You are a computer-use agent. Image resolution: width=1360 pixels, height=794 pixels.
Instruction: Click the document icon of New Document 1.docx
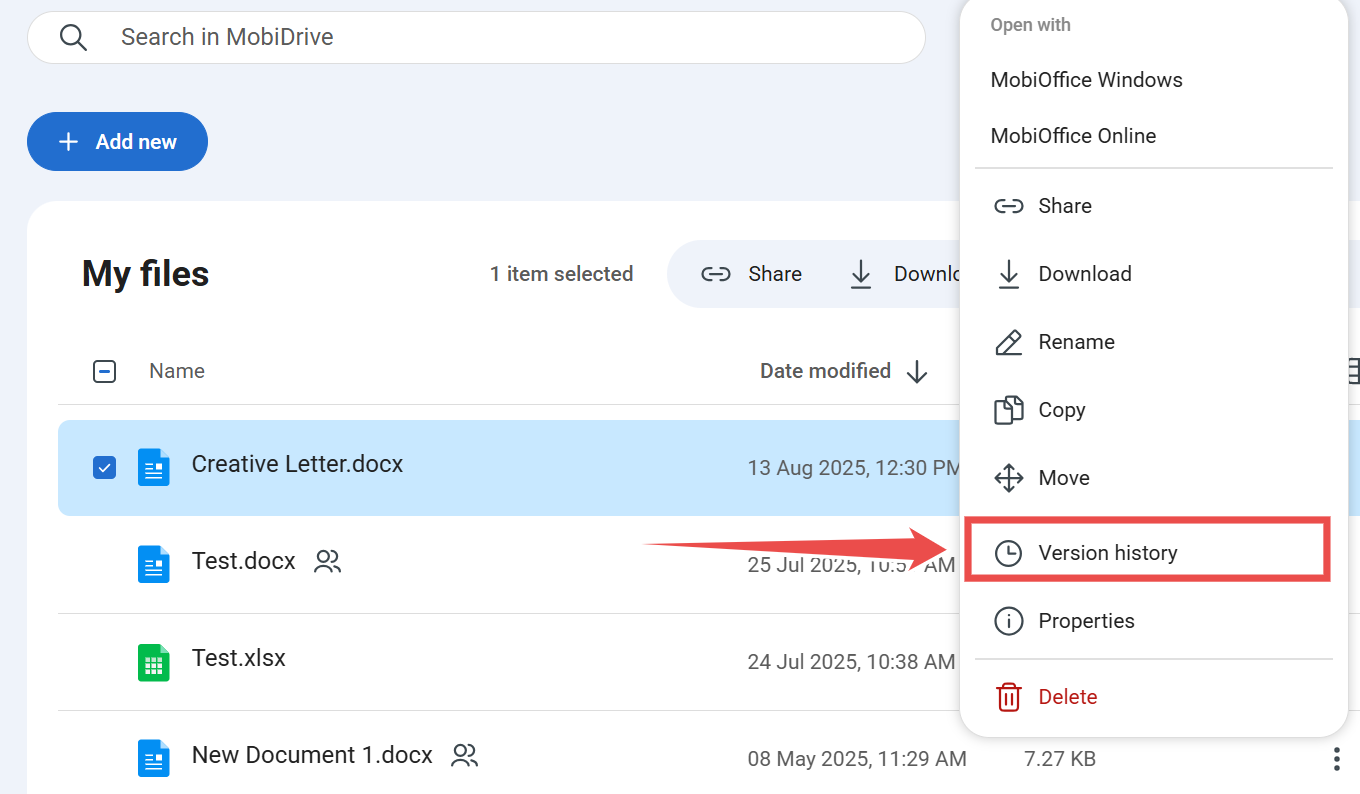click(153, 758)
